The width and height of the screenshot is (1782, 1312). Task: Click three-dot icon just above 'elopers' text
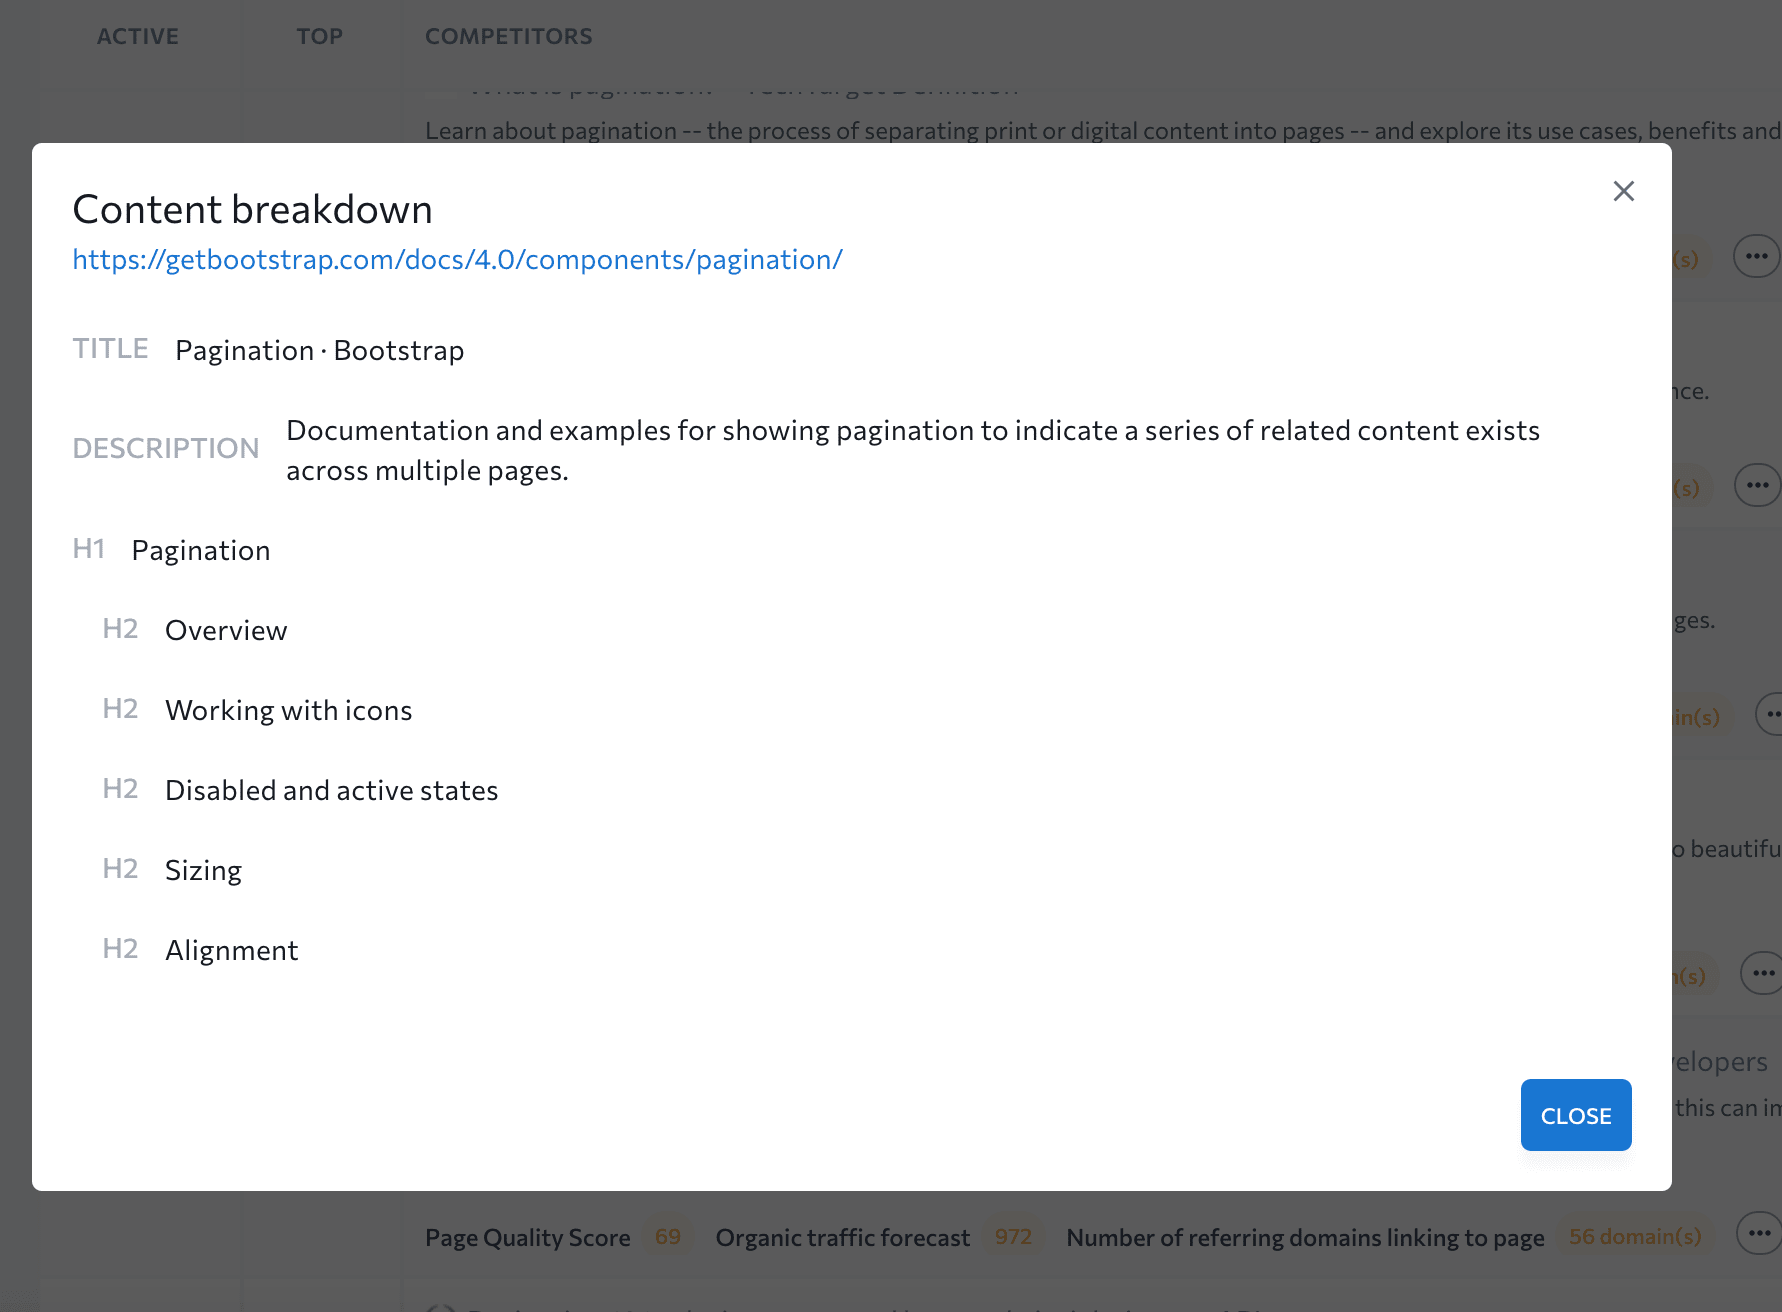[x=1762, y=973]
